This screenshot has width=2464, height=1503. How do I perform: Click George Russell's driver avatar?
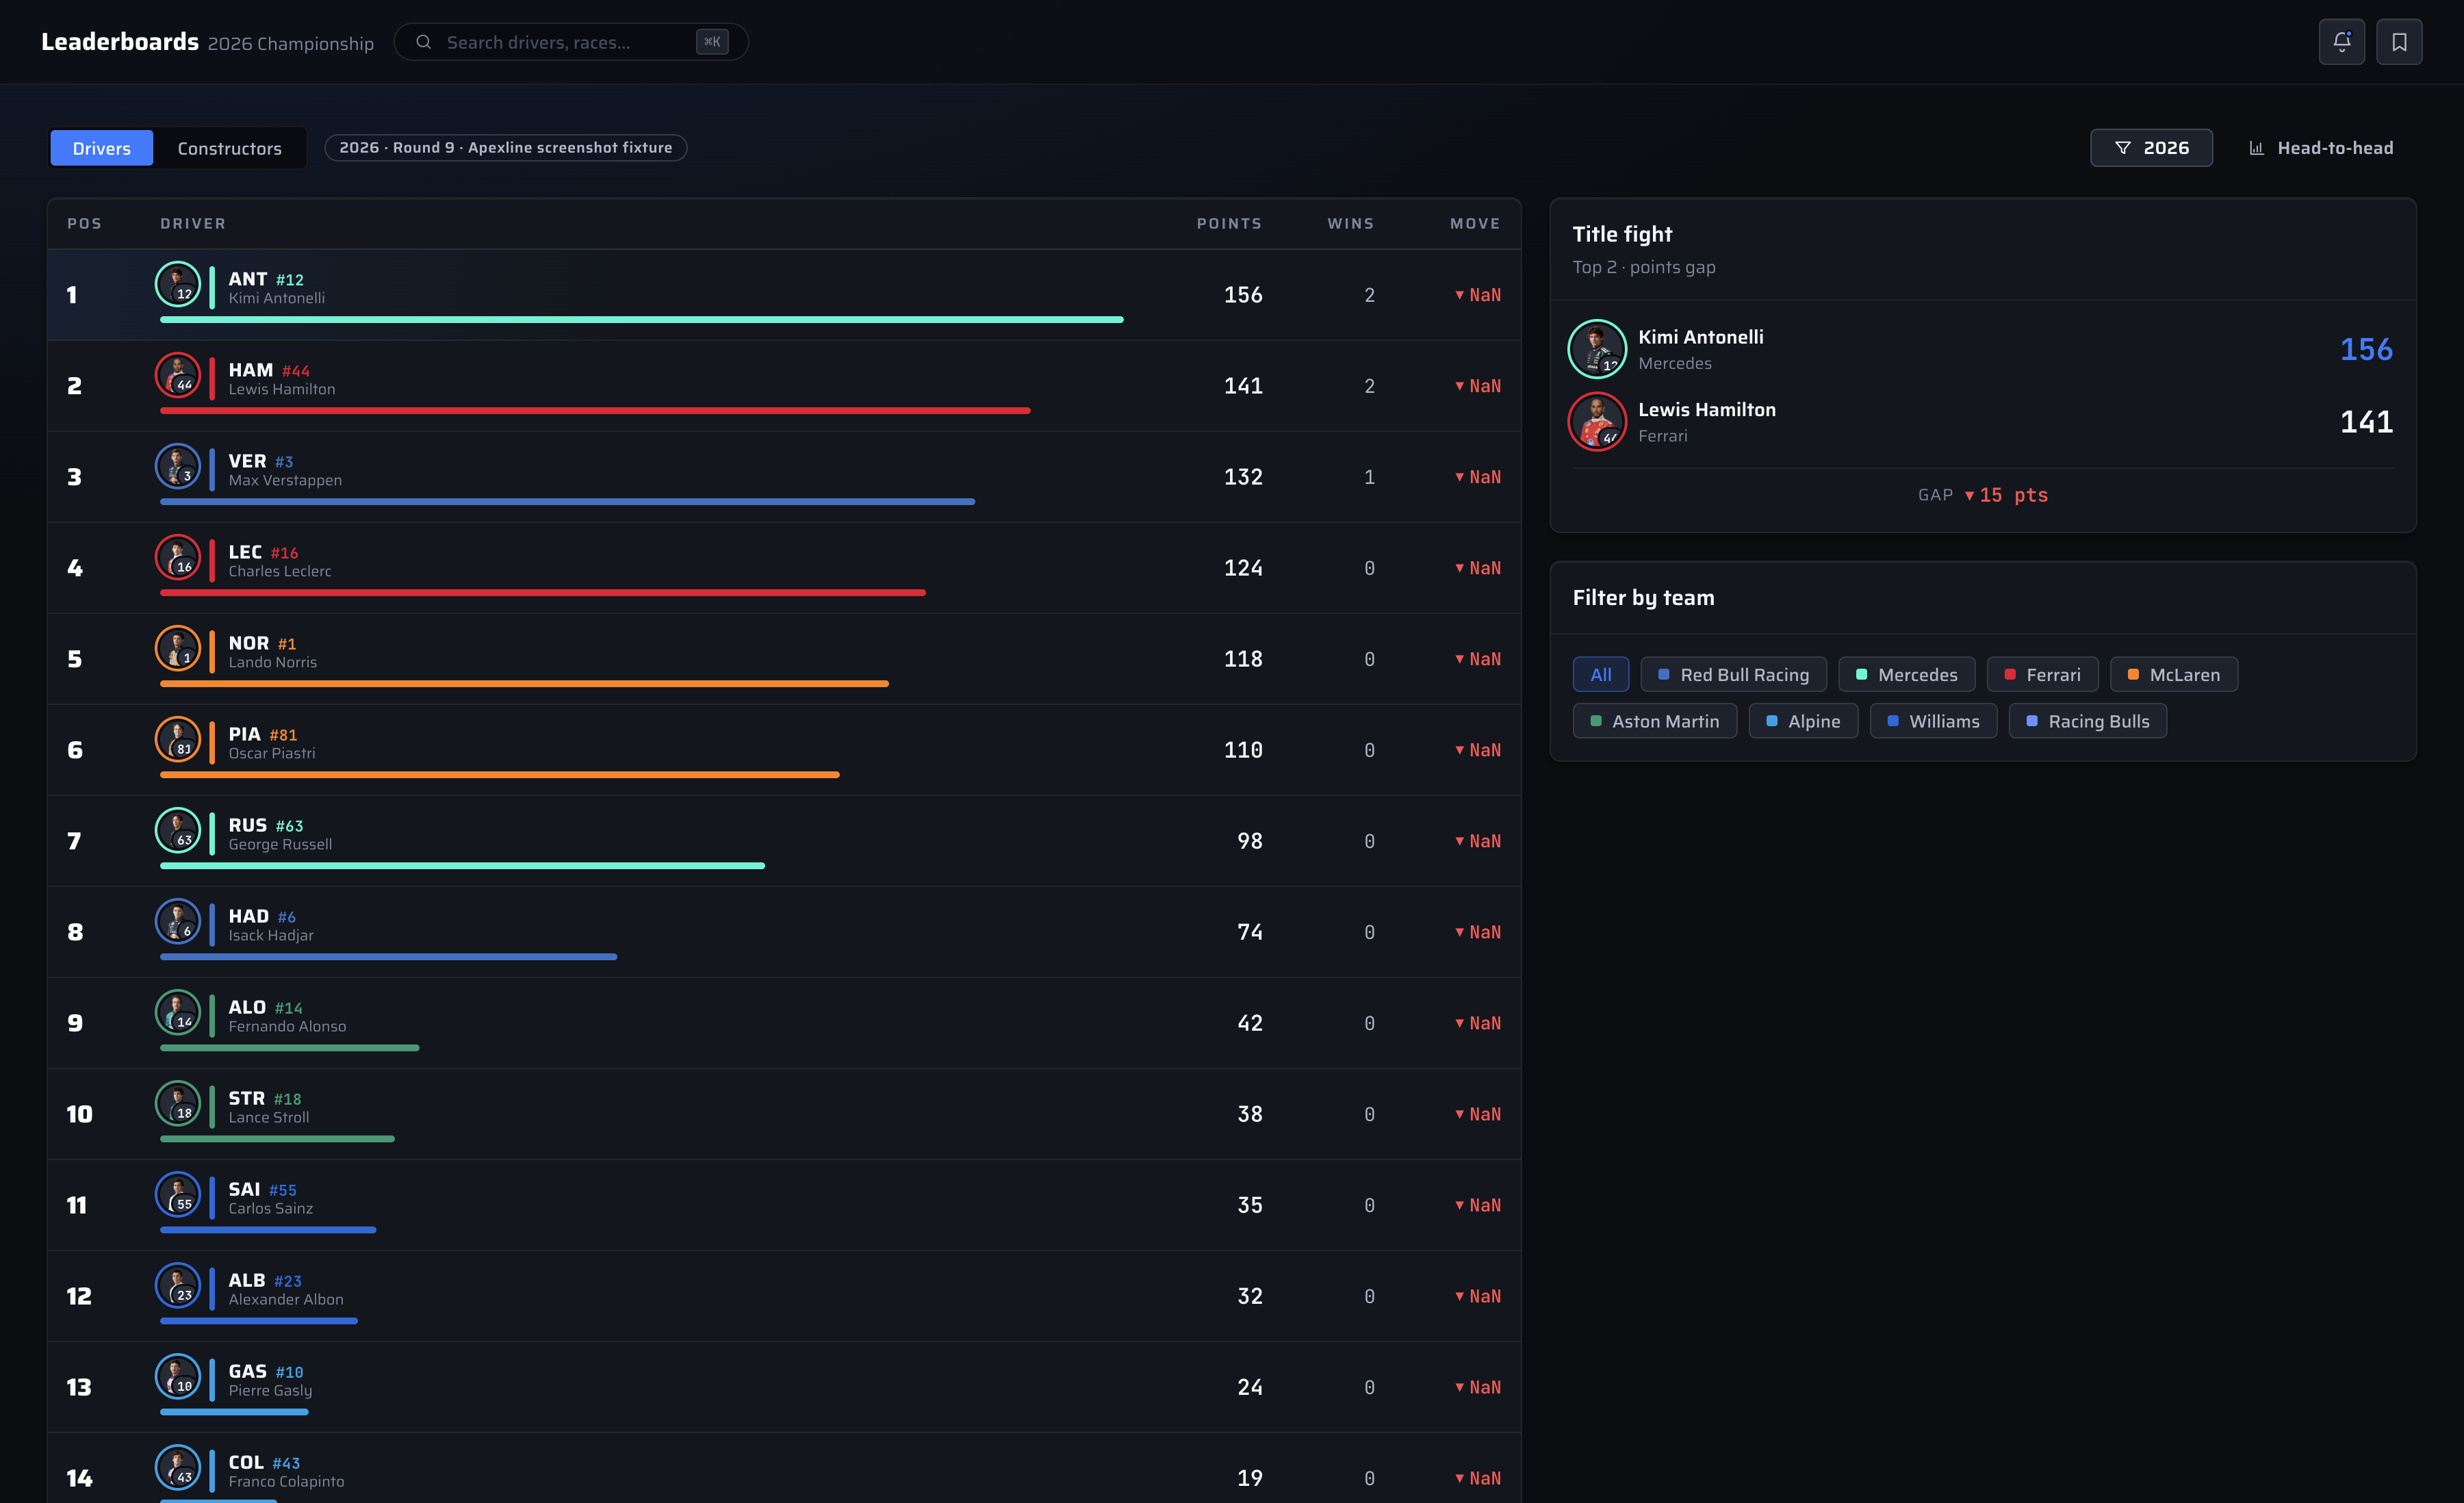pyautogui.click(x=178, y=830)
